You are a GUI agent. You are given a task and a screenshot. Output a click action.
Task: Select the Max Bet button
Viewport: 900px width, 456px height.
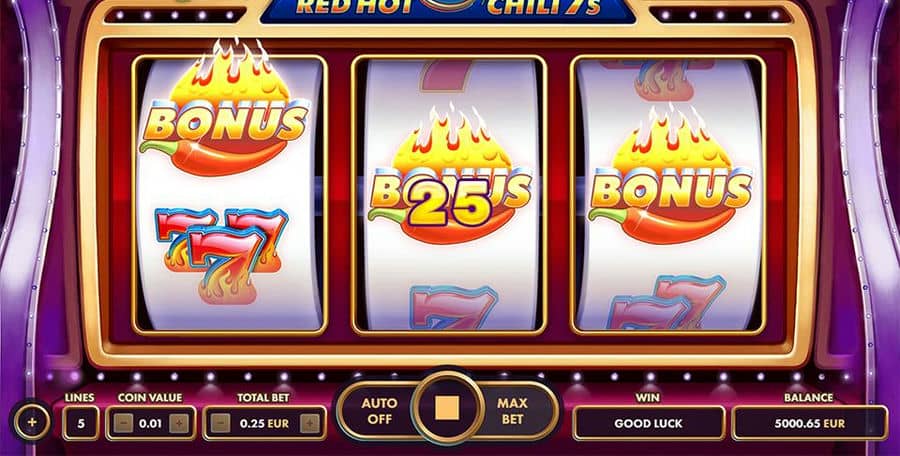pos(513,411)
